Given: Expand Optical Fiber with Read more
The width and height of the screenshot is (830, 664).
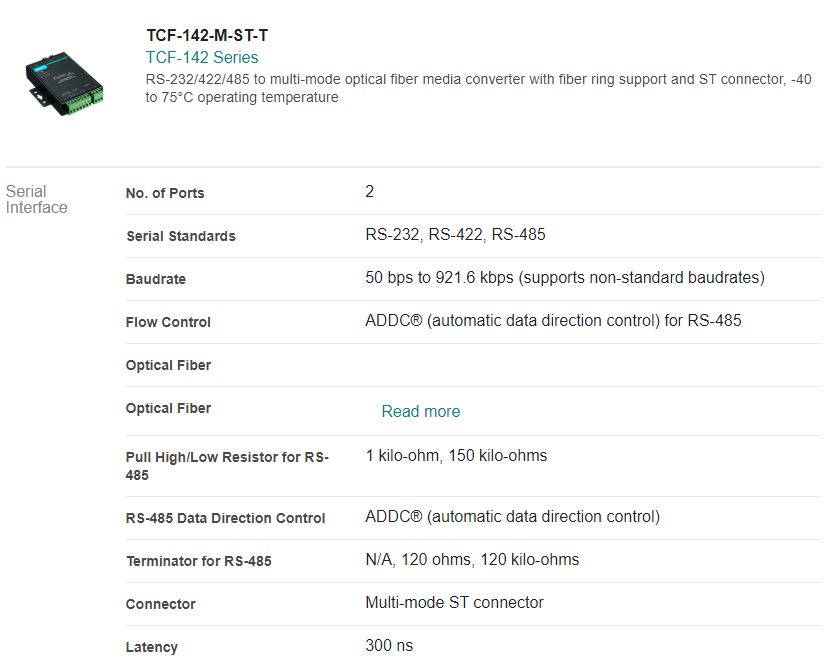Looking at the screenshot, I should point(421,411).
